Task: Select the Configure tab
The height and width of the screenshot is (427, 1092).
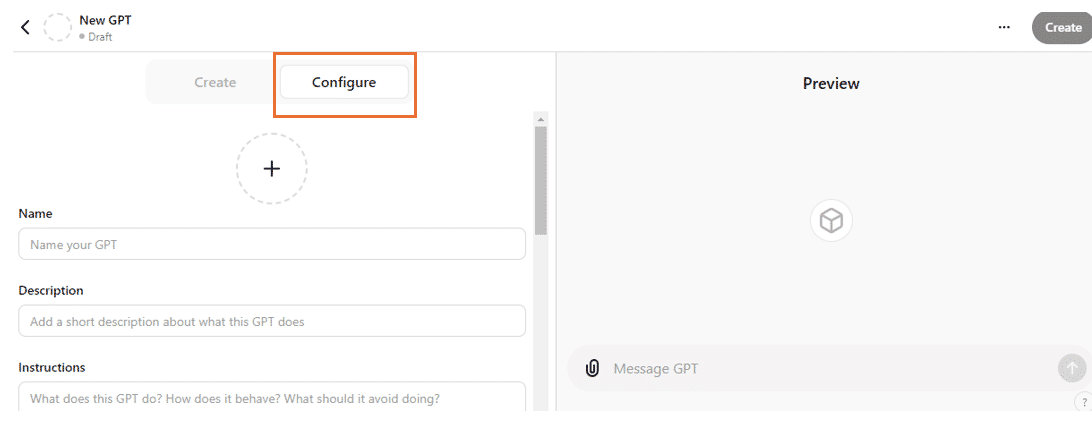Action: coord(344,82)
